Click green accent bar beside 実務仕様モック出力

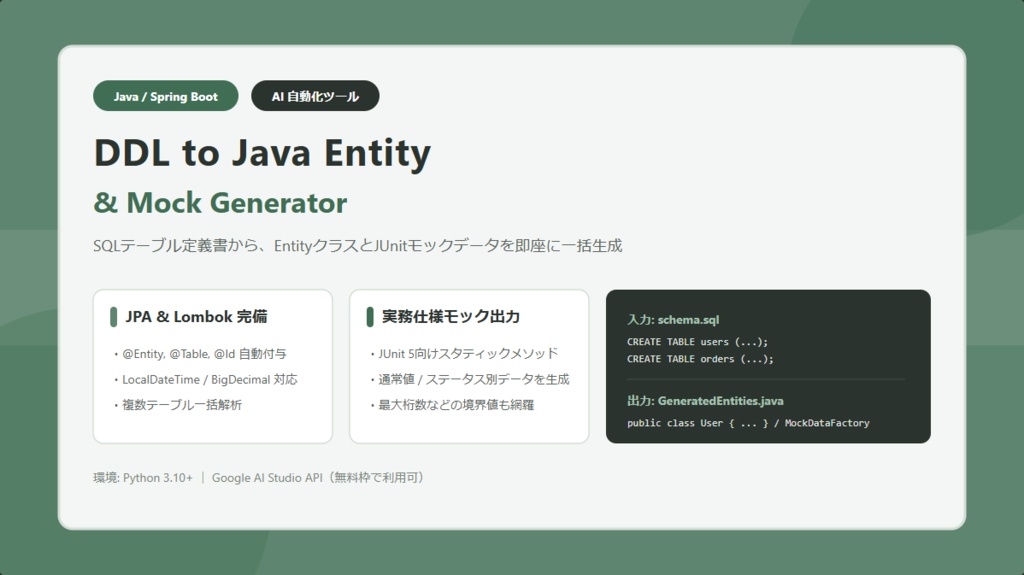[x=370, y=317]
